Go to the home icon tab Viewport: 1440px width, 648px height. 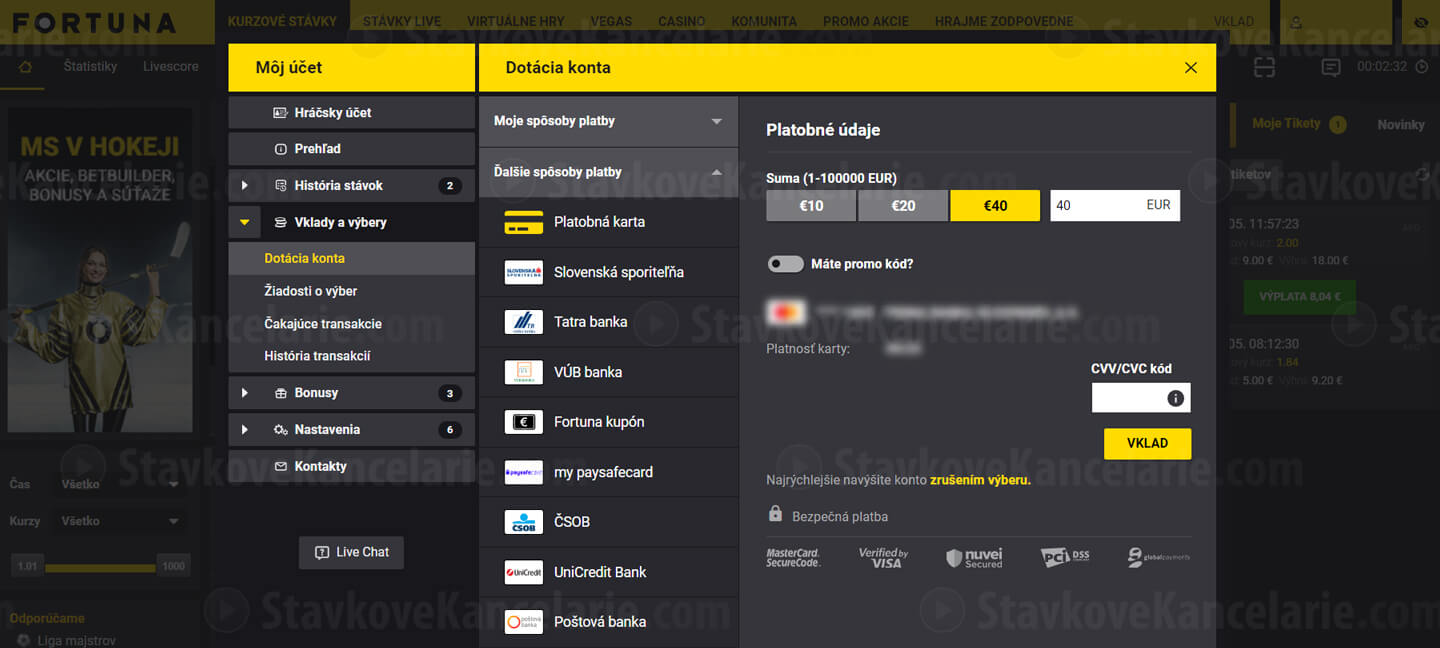[x=26, y=67]
